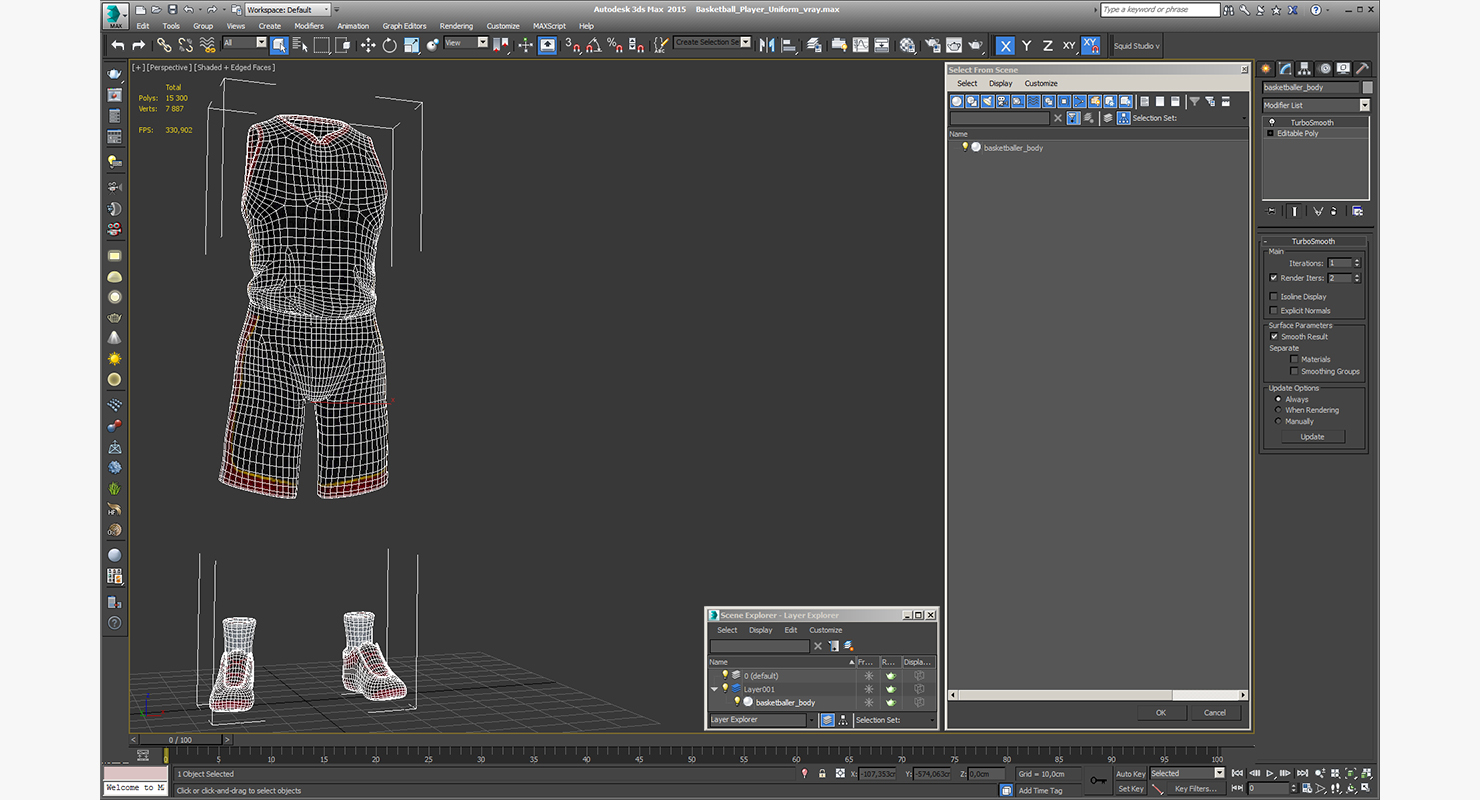This screenshot has height=800, width=1480.
Task: Switch to the Motion panel tab
Action: coord(1324,69)
